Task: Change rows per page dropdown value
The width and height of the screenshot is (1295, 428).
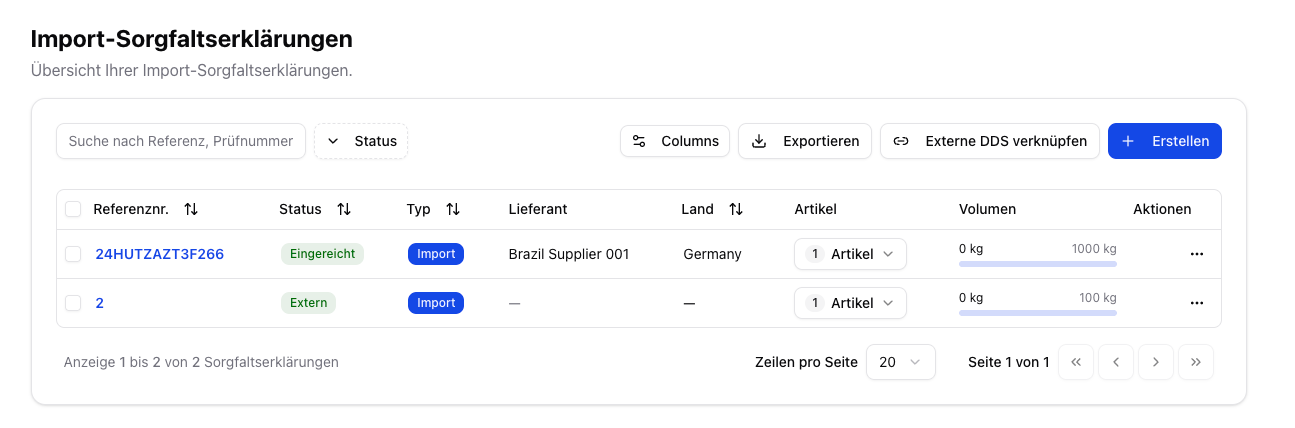Action: [900, 362]
